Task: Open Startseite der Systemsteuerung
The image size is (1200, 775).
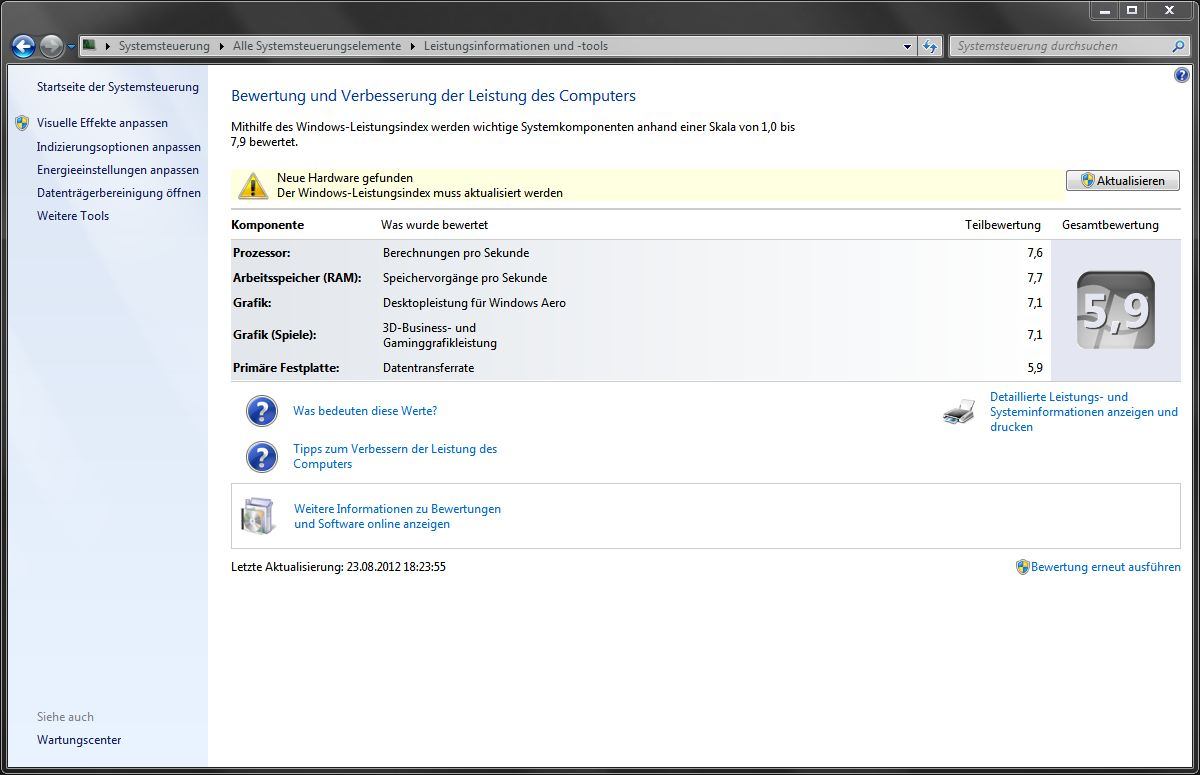Action: (x=118, y=87)
